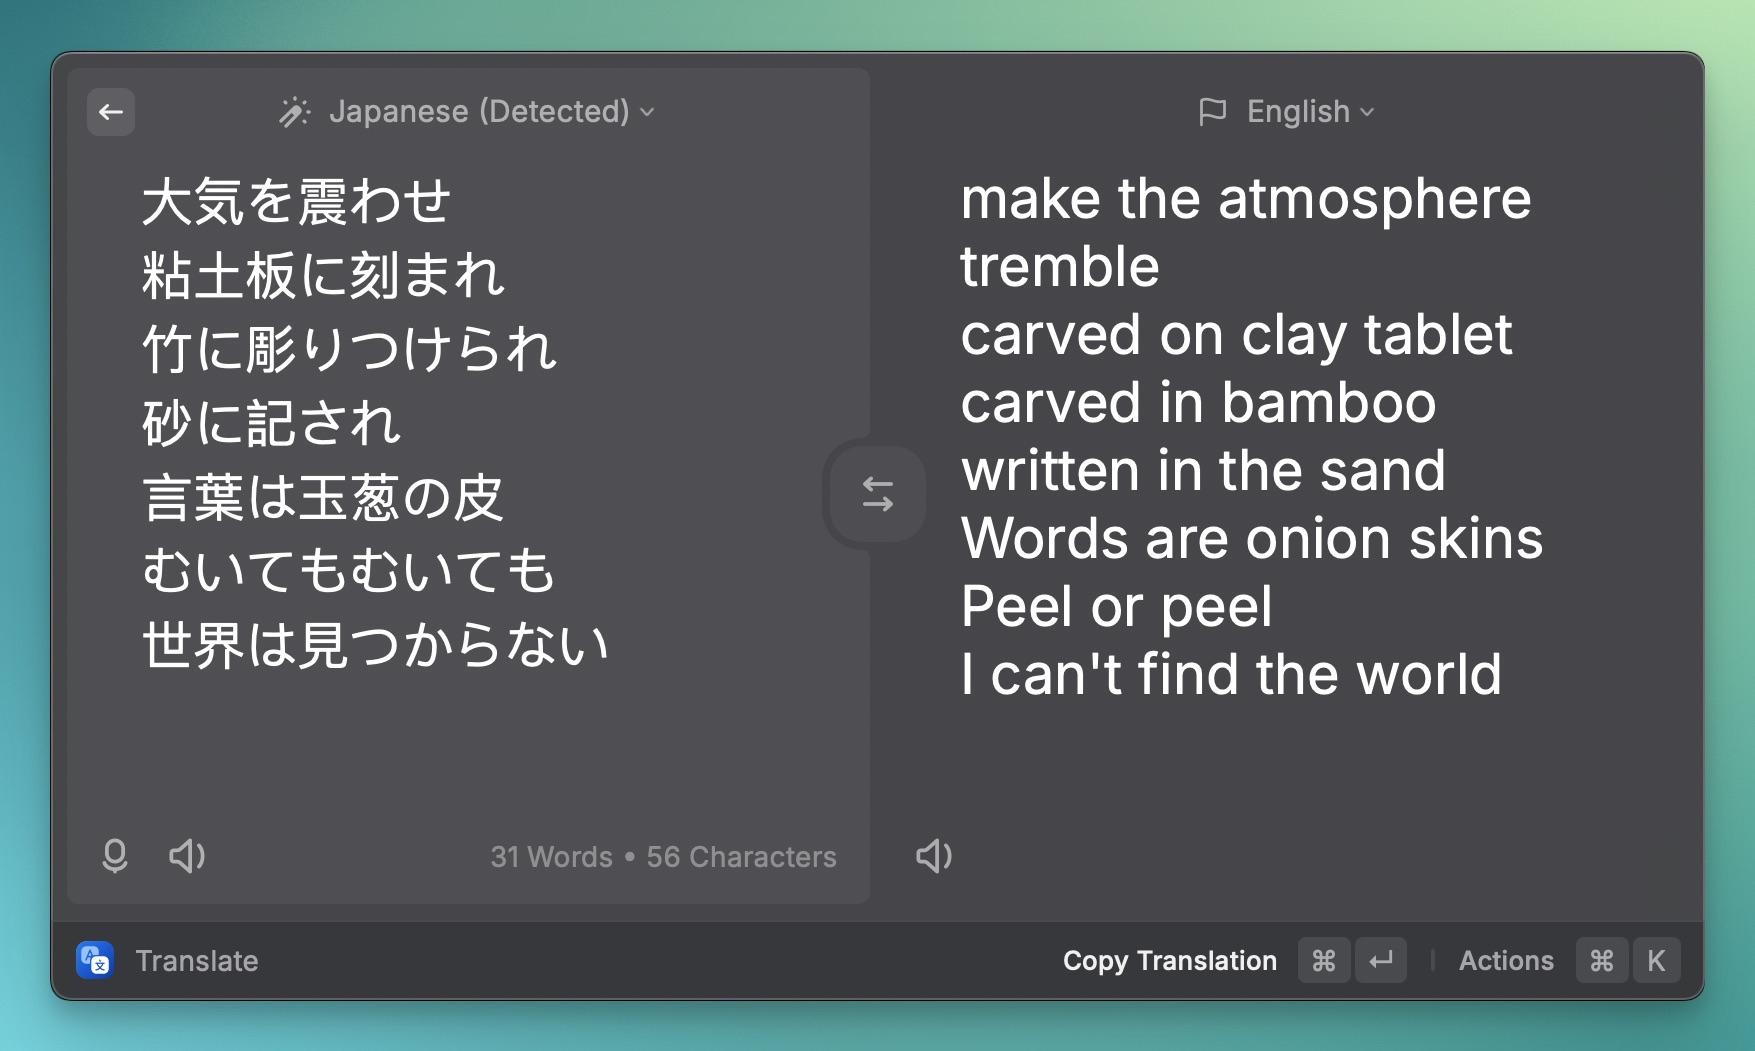Screen dimensions: 1755x1051
Task: Click the command key beside Copy Translation
Action: pos(1324,961)
